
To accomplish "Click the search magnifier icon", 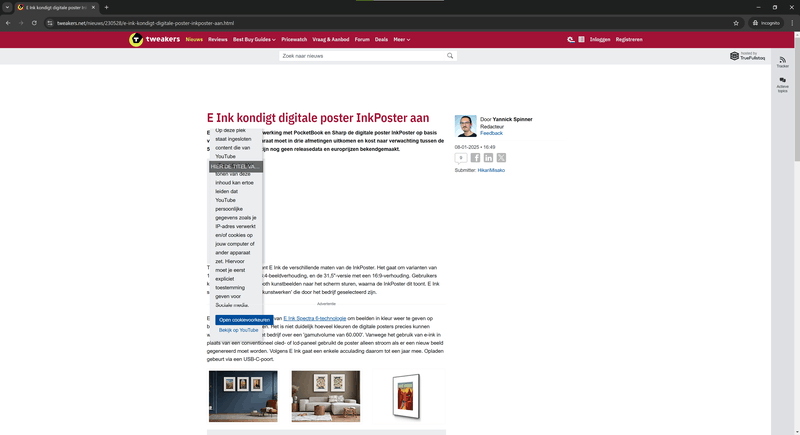I will click(x=450, y=56).
